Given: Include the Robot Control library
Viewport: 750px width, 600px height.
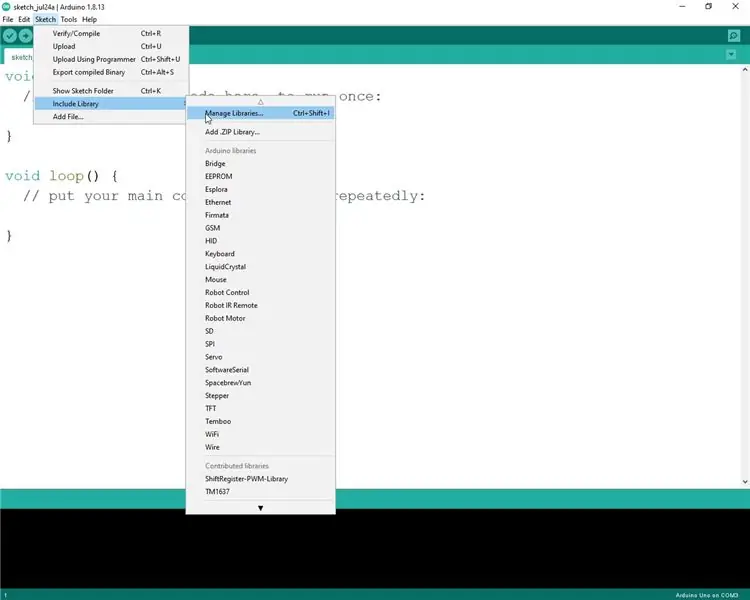Looking at the screenshot, I should point(260,293).
